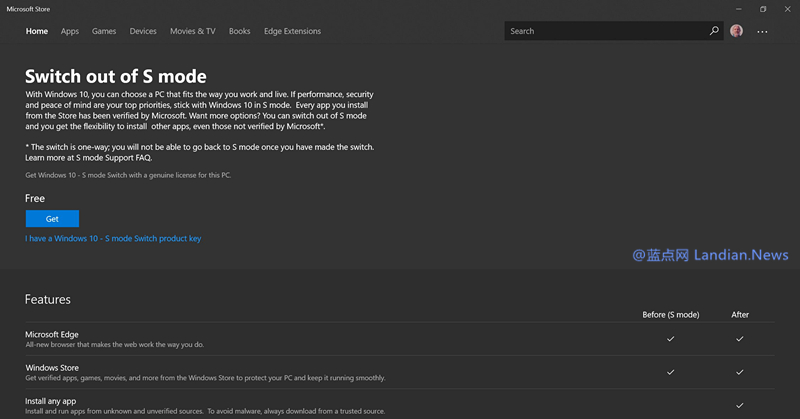Click Microsoft Edge checkmark in Before column
Screen dimensions: 800x419
pyautogui.click(x=670, y=339)
